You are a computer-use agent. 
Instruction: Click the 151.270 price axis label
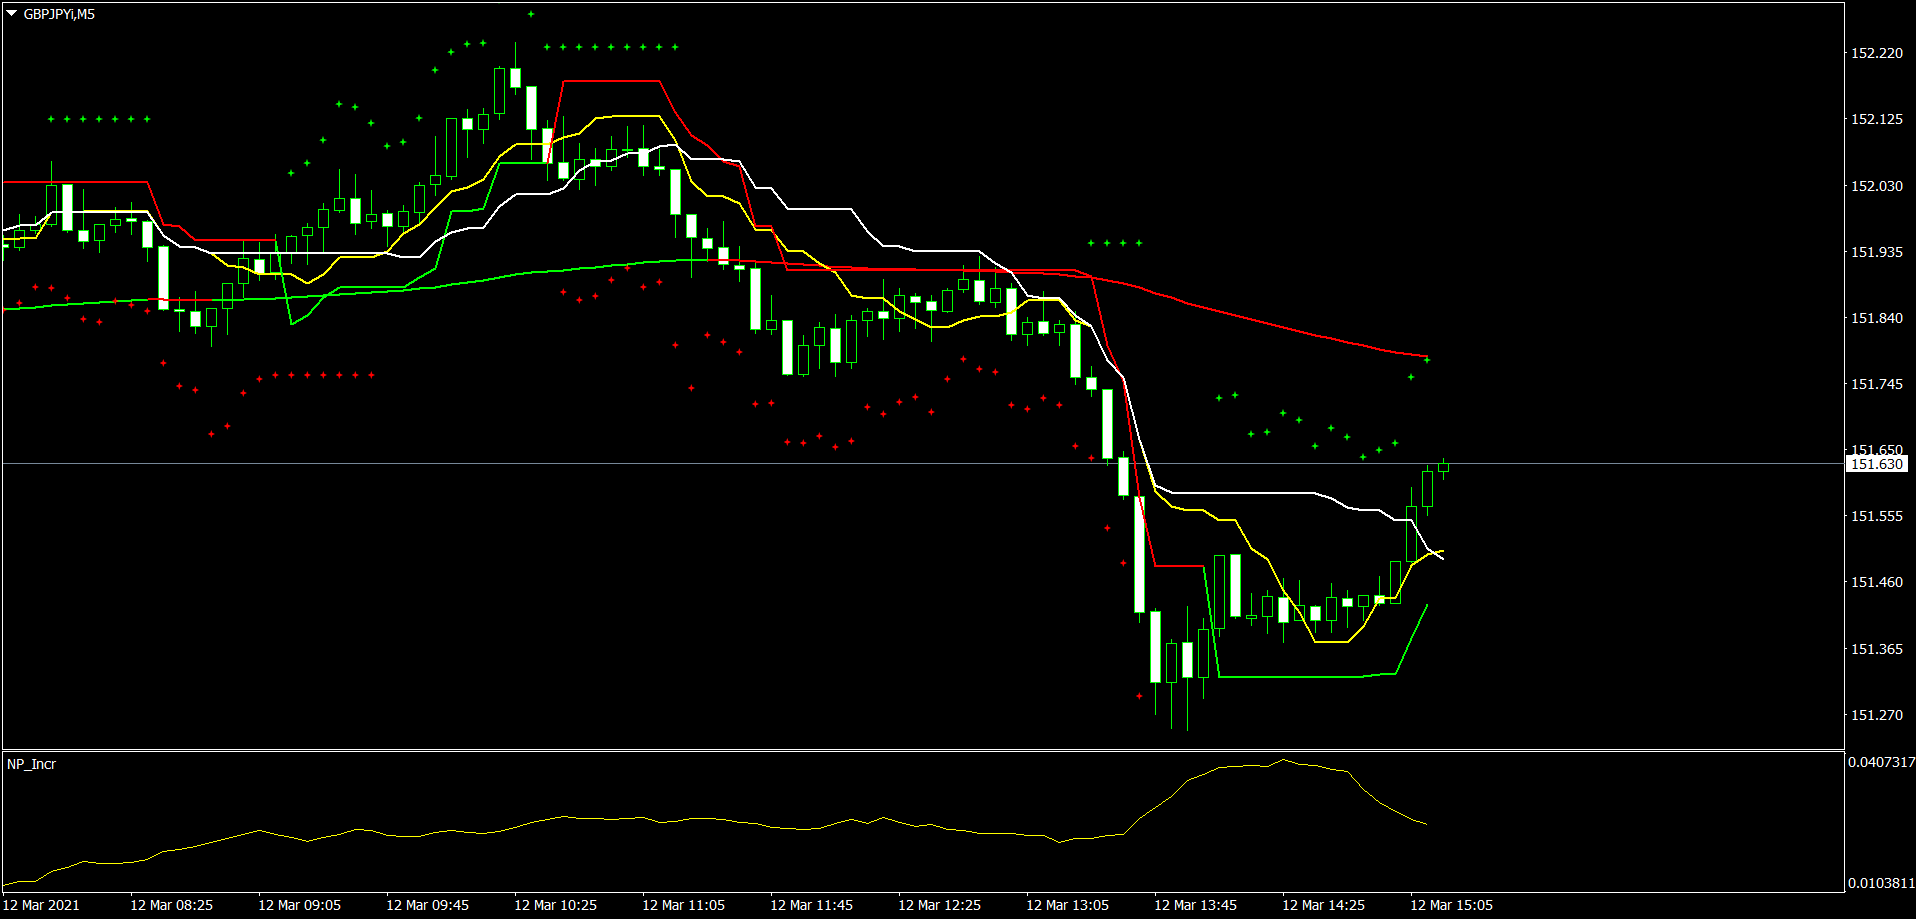point(1876,715)
